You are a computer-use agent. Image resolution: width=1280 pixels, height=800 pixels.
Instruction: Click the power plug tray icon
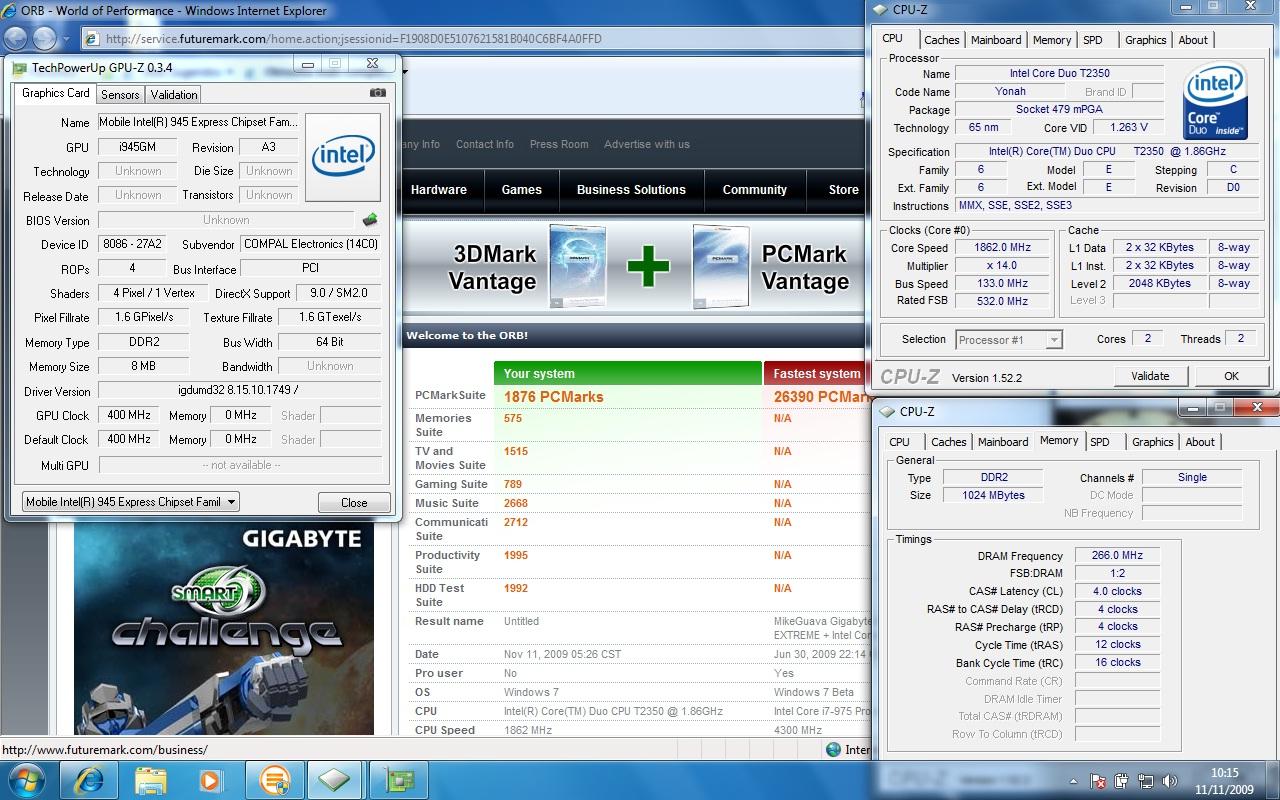pos(1122,782)
